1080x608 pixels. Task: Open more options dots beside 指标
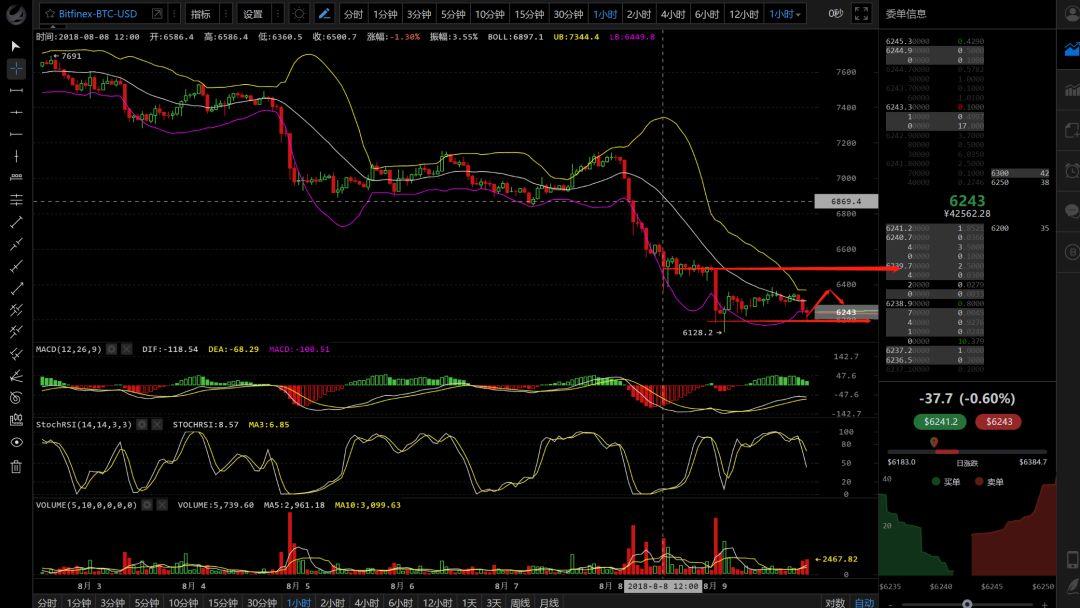coord(226,14)
